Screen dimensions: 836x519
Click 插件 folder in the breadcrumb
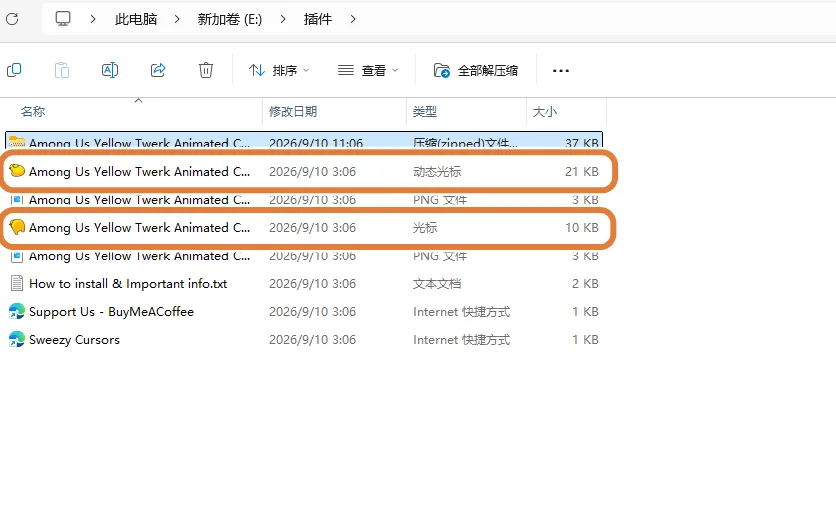318,19
